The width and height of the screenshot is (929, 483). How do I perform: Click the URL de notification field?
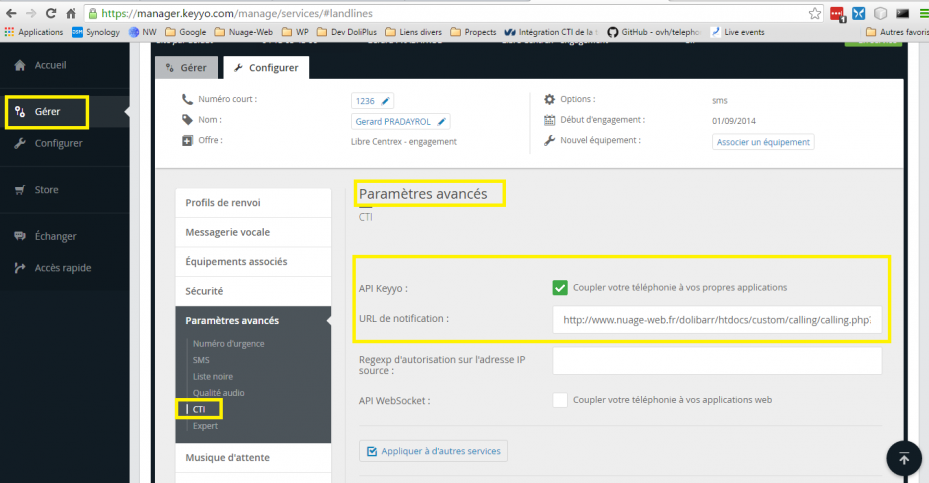(717, 320)
